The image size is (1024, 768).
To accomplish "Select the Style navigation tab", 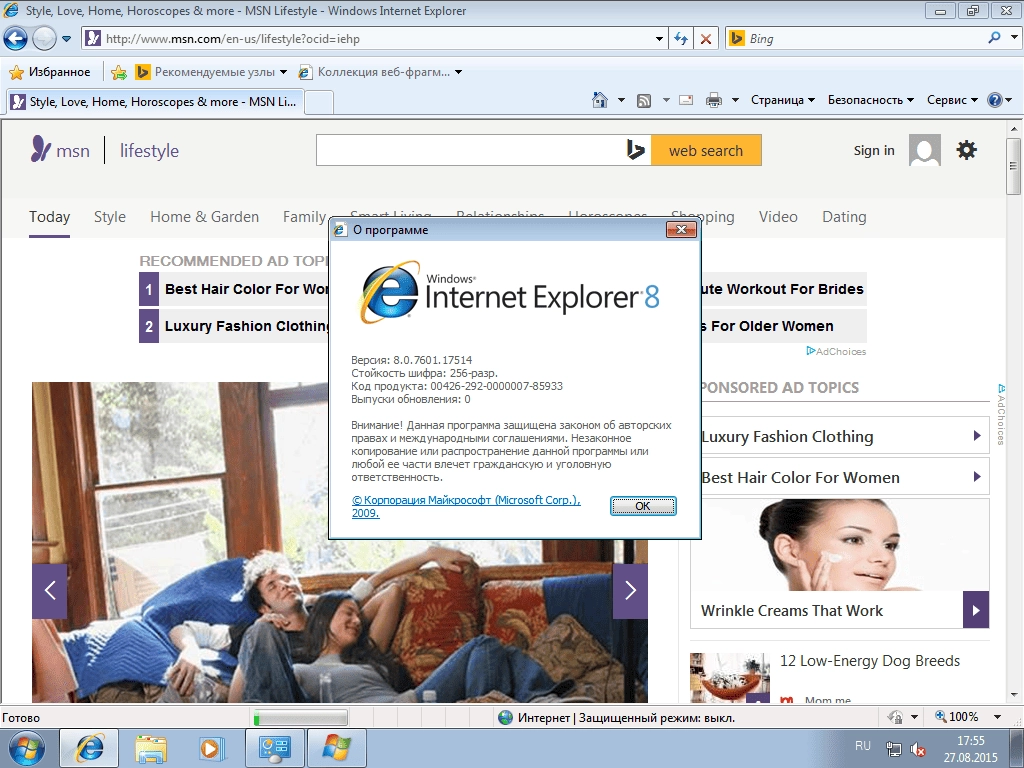I will point(110,217).
